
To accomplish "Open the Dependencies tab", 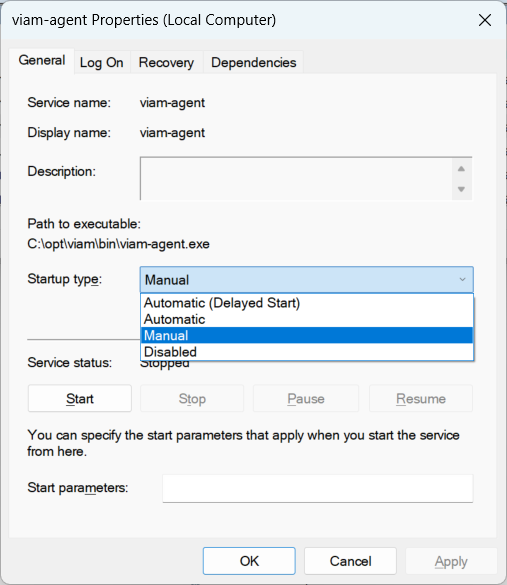I will pos(254,62).
